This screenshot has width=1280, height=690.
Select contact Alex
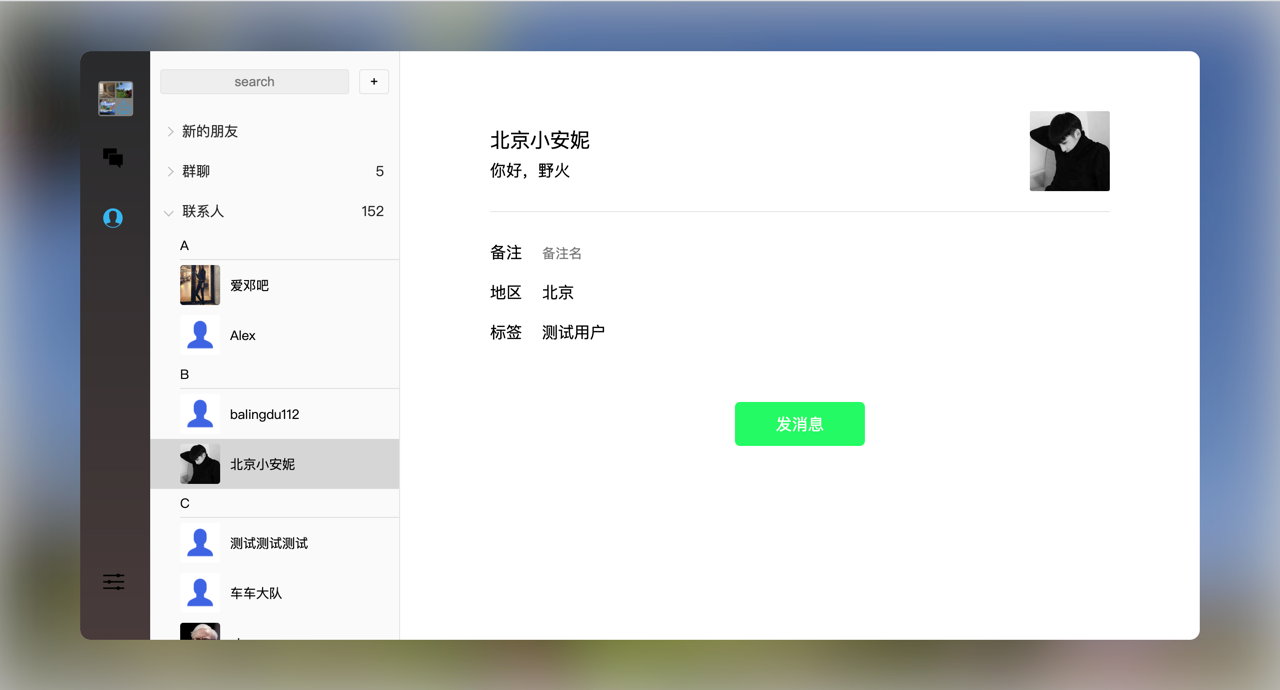click(x=275, y=335)
